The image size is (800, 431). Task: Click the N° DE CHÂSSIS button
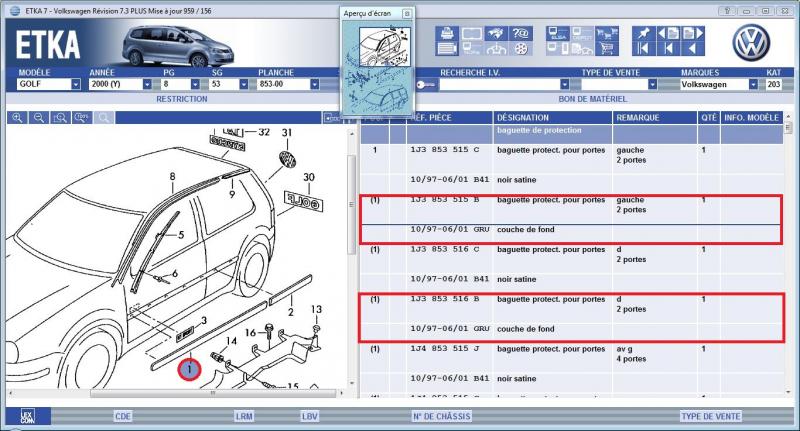click(441, 416)
